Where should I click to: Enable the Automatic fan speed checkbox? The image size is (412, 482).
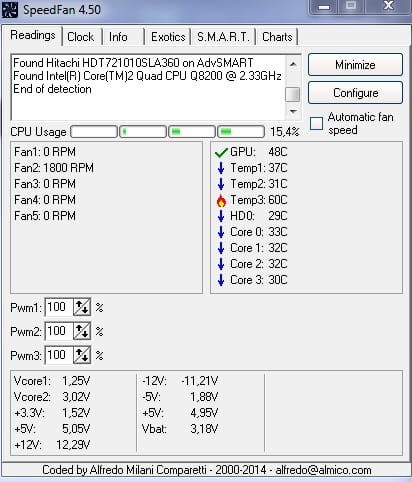tap(316, 123)
